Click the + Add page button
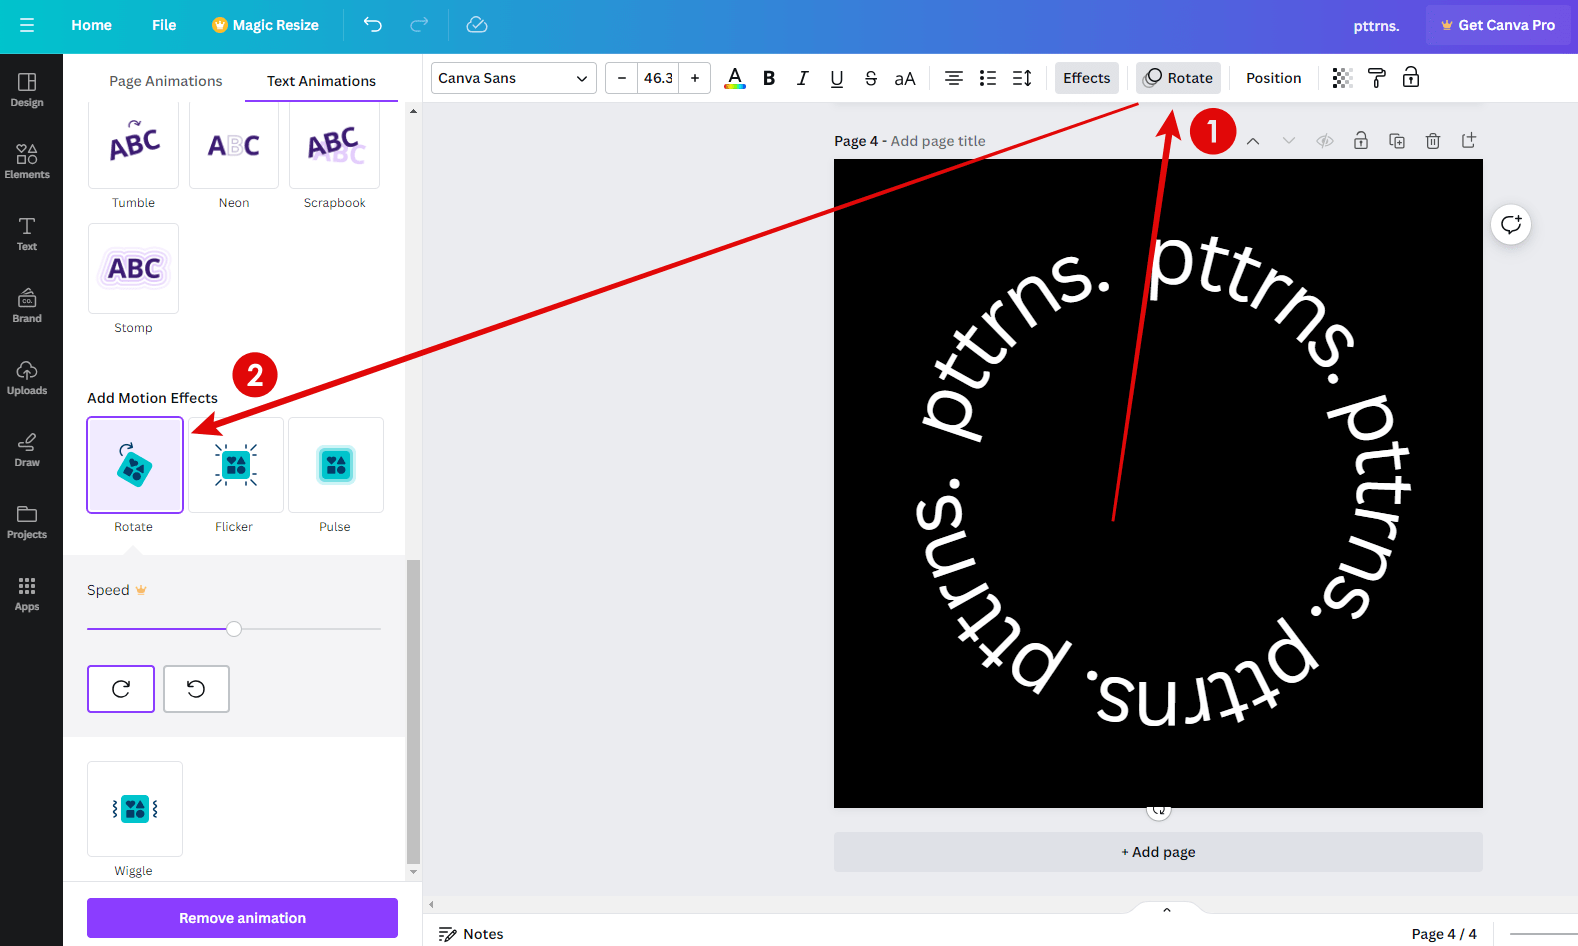This screenshot has height=946, width=1578. (1158, 852)
